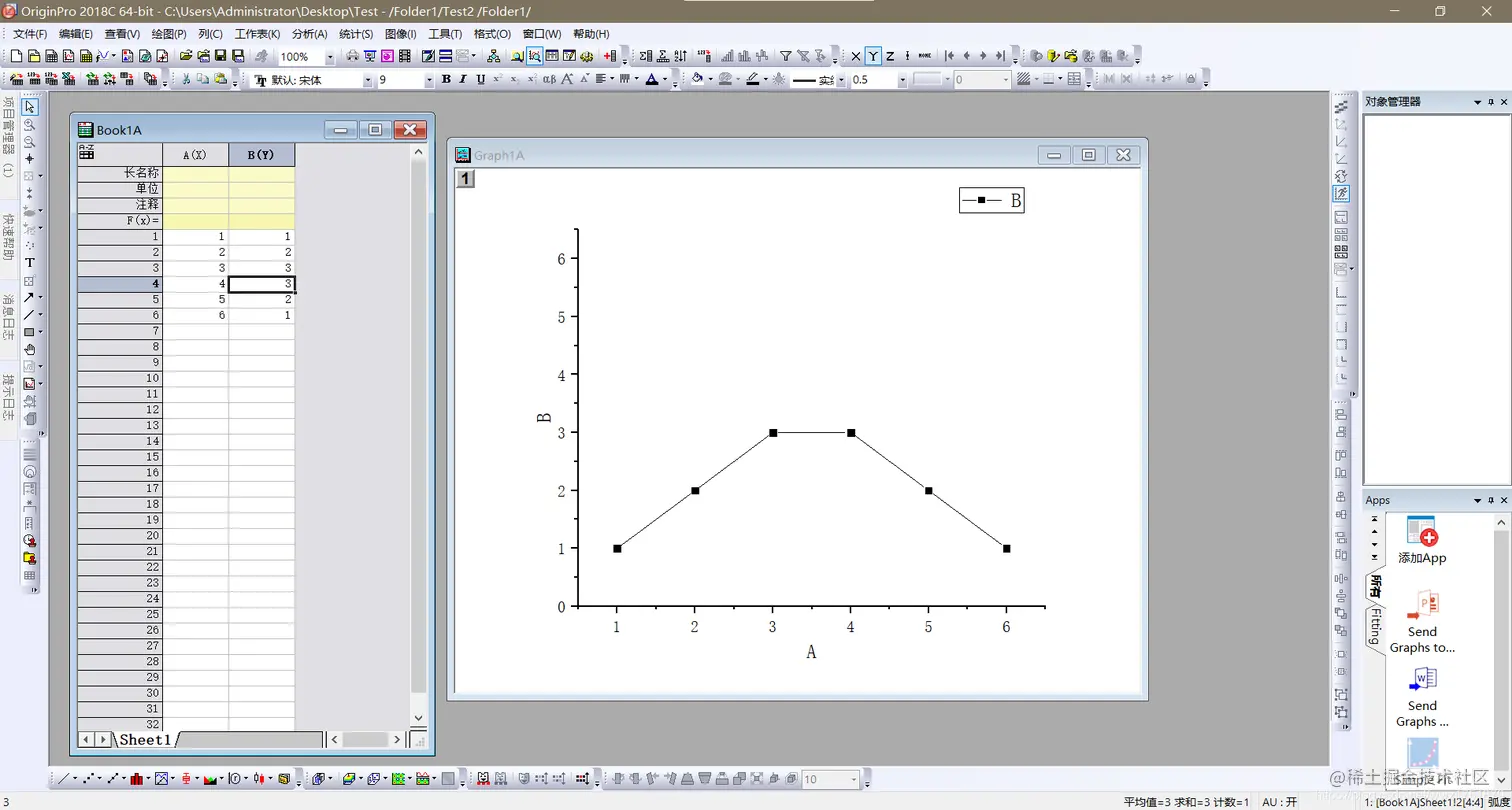
Task: Click the Filter funnel icon
Action: click(x=786, y=56)
